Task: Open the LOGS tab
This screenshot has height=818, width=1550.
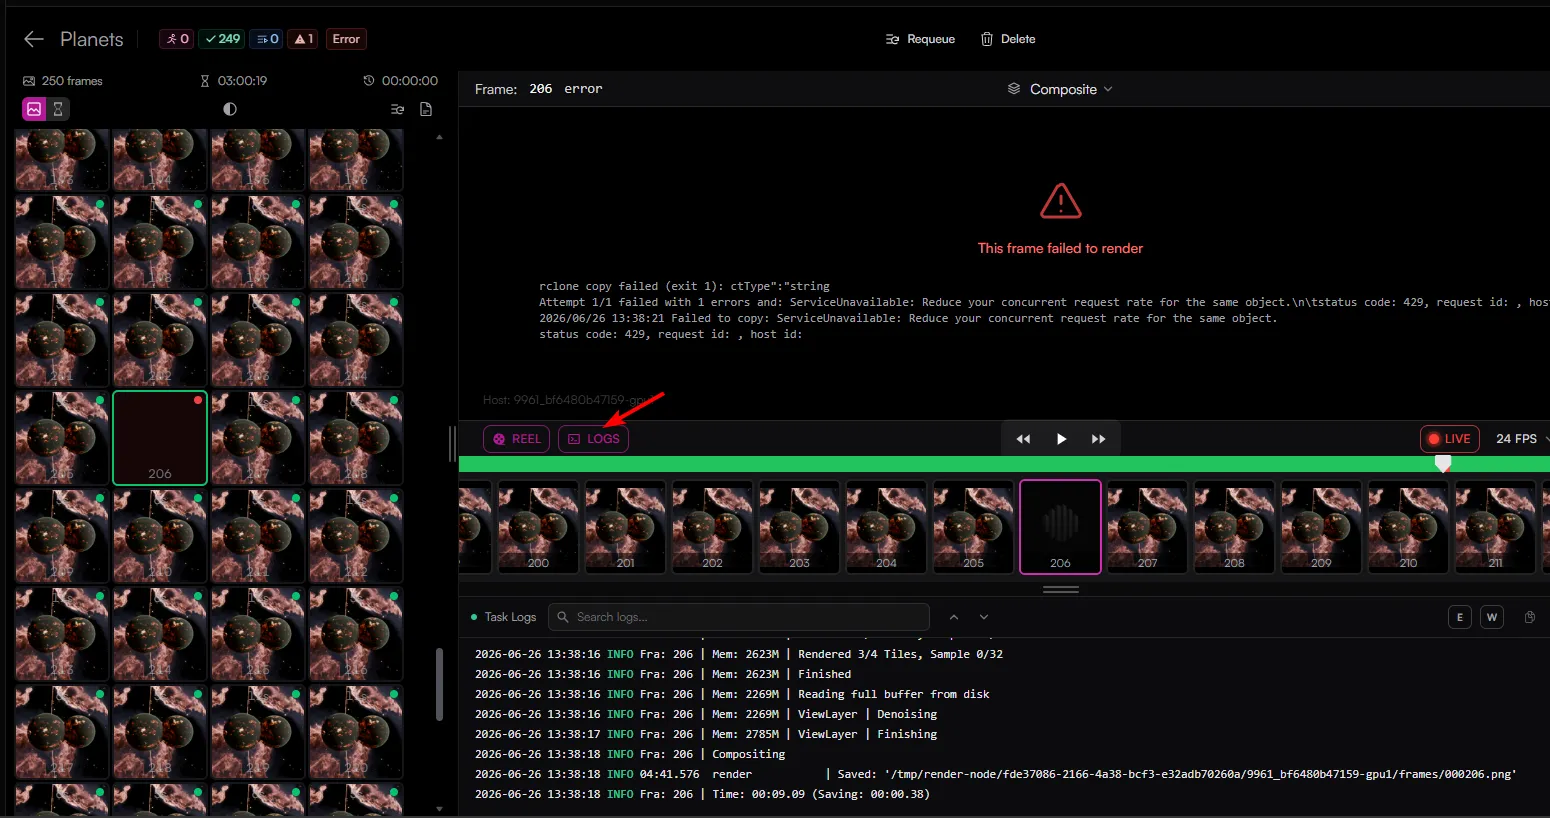Action: 593,439
